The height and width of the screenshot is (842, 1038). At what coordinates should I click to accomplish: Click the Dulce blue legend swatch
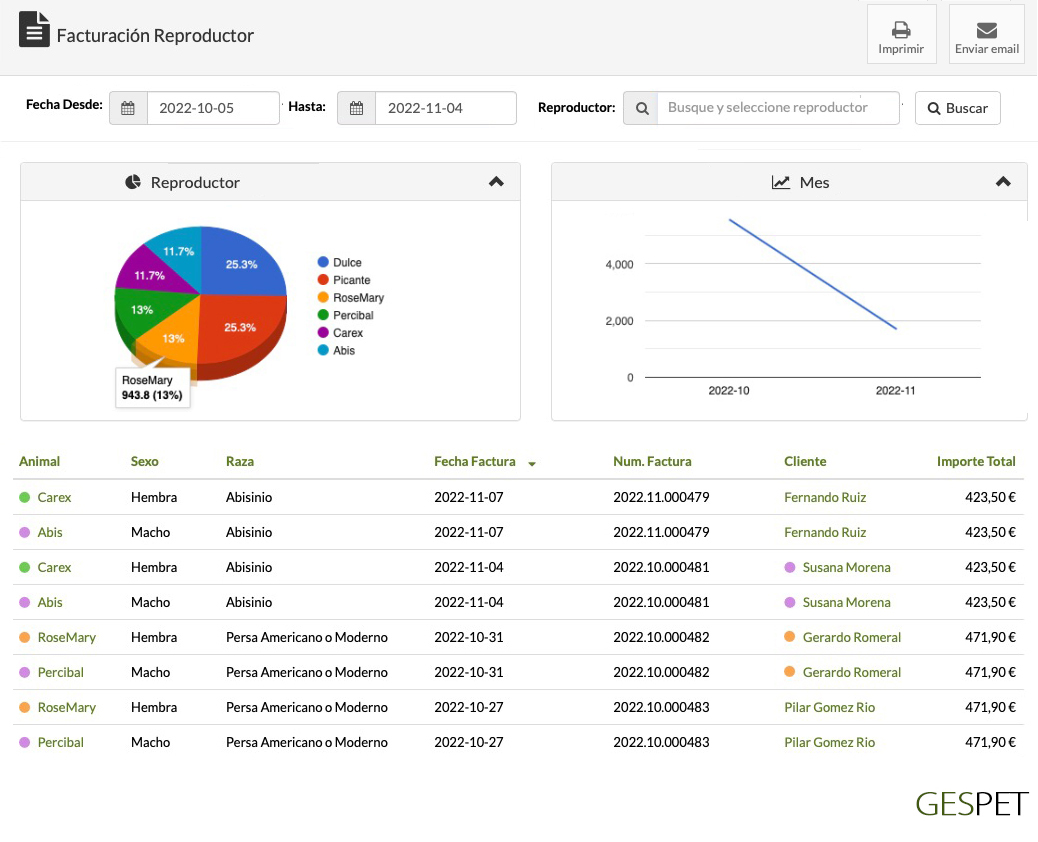click(x=323, y=263)
